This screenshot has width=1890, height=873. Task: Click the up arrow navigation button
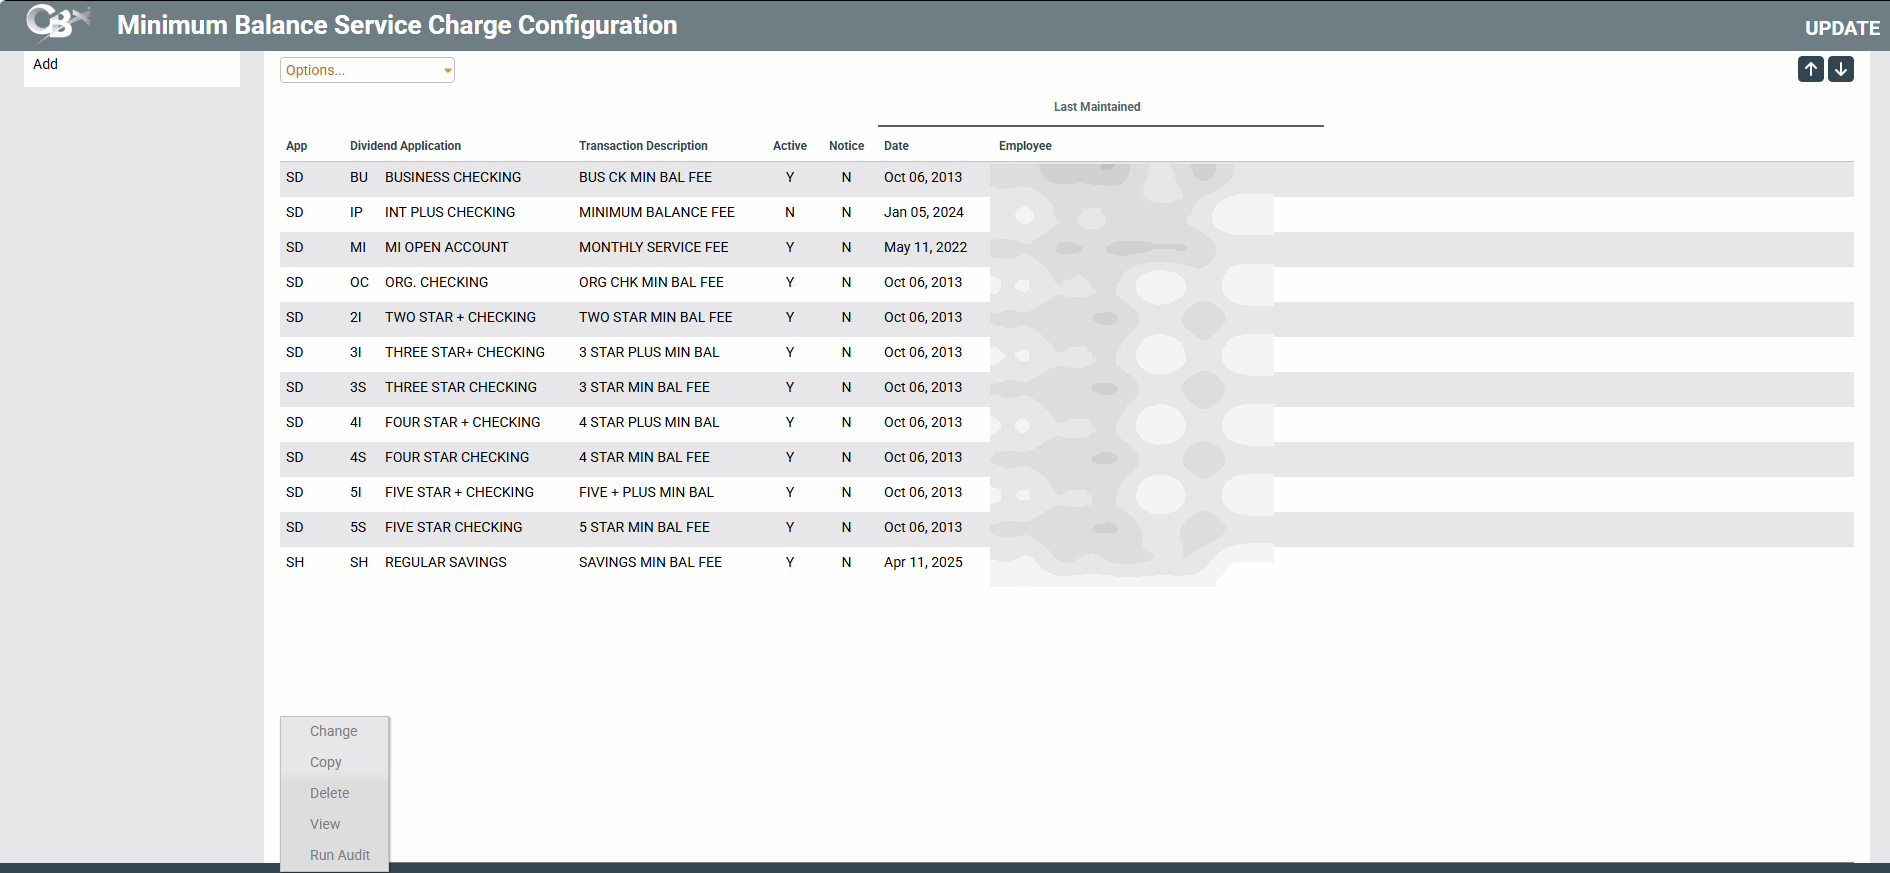point(1810,69)
